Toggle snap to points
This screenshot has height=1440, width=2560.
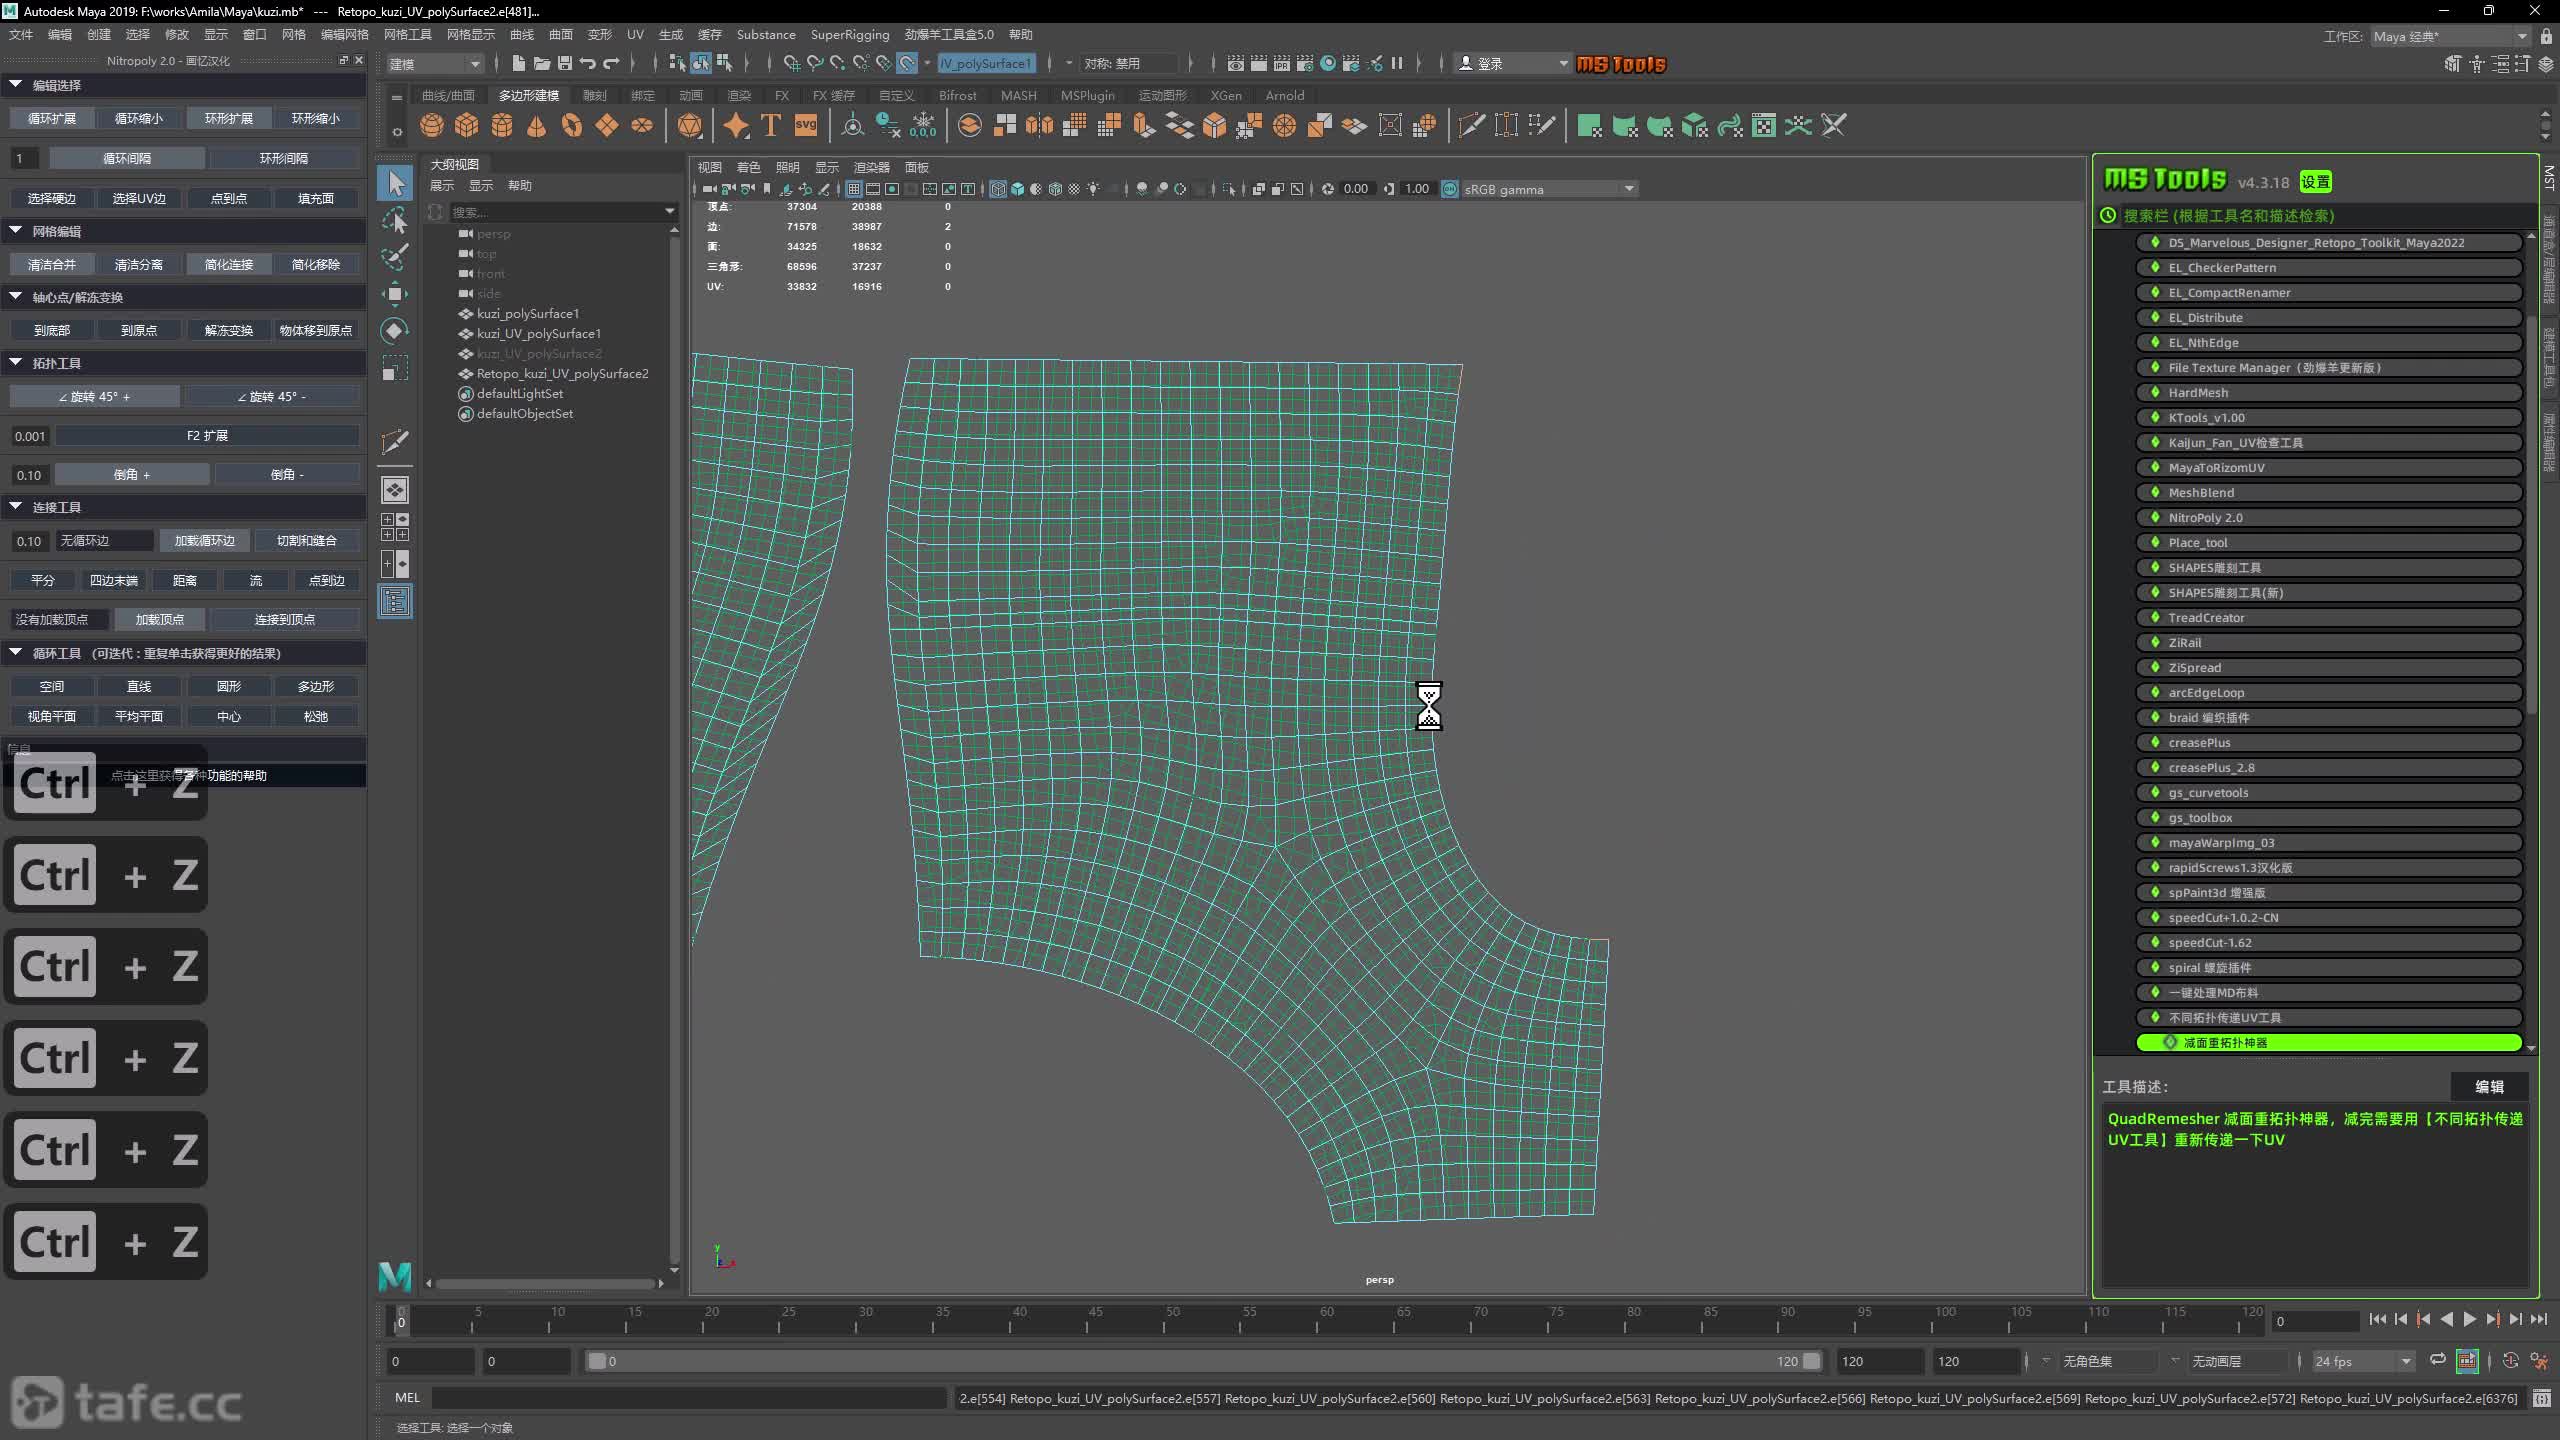pos(837,63)
